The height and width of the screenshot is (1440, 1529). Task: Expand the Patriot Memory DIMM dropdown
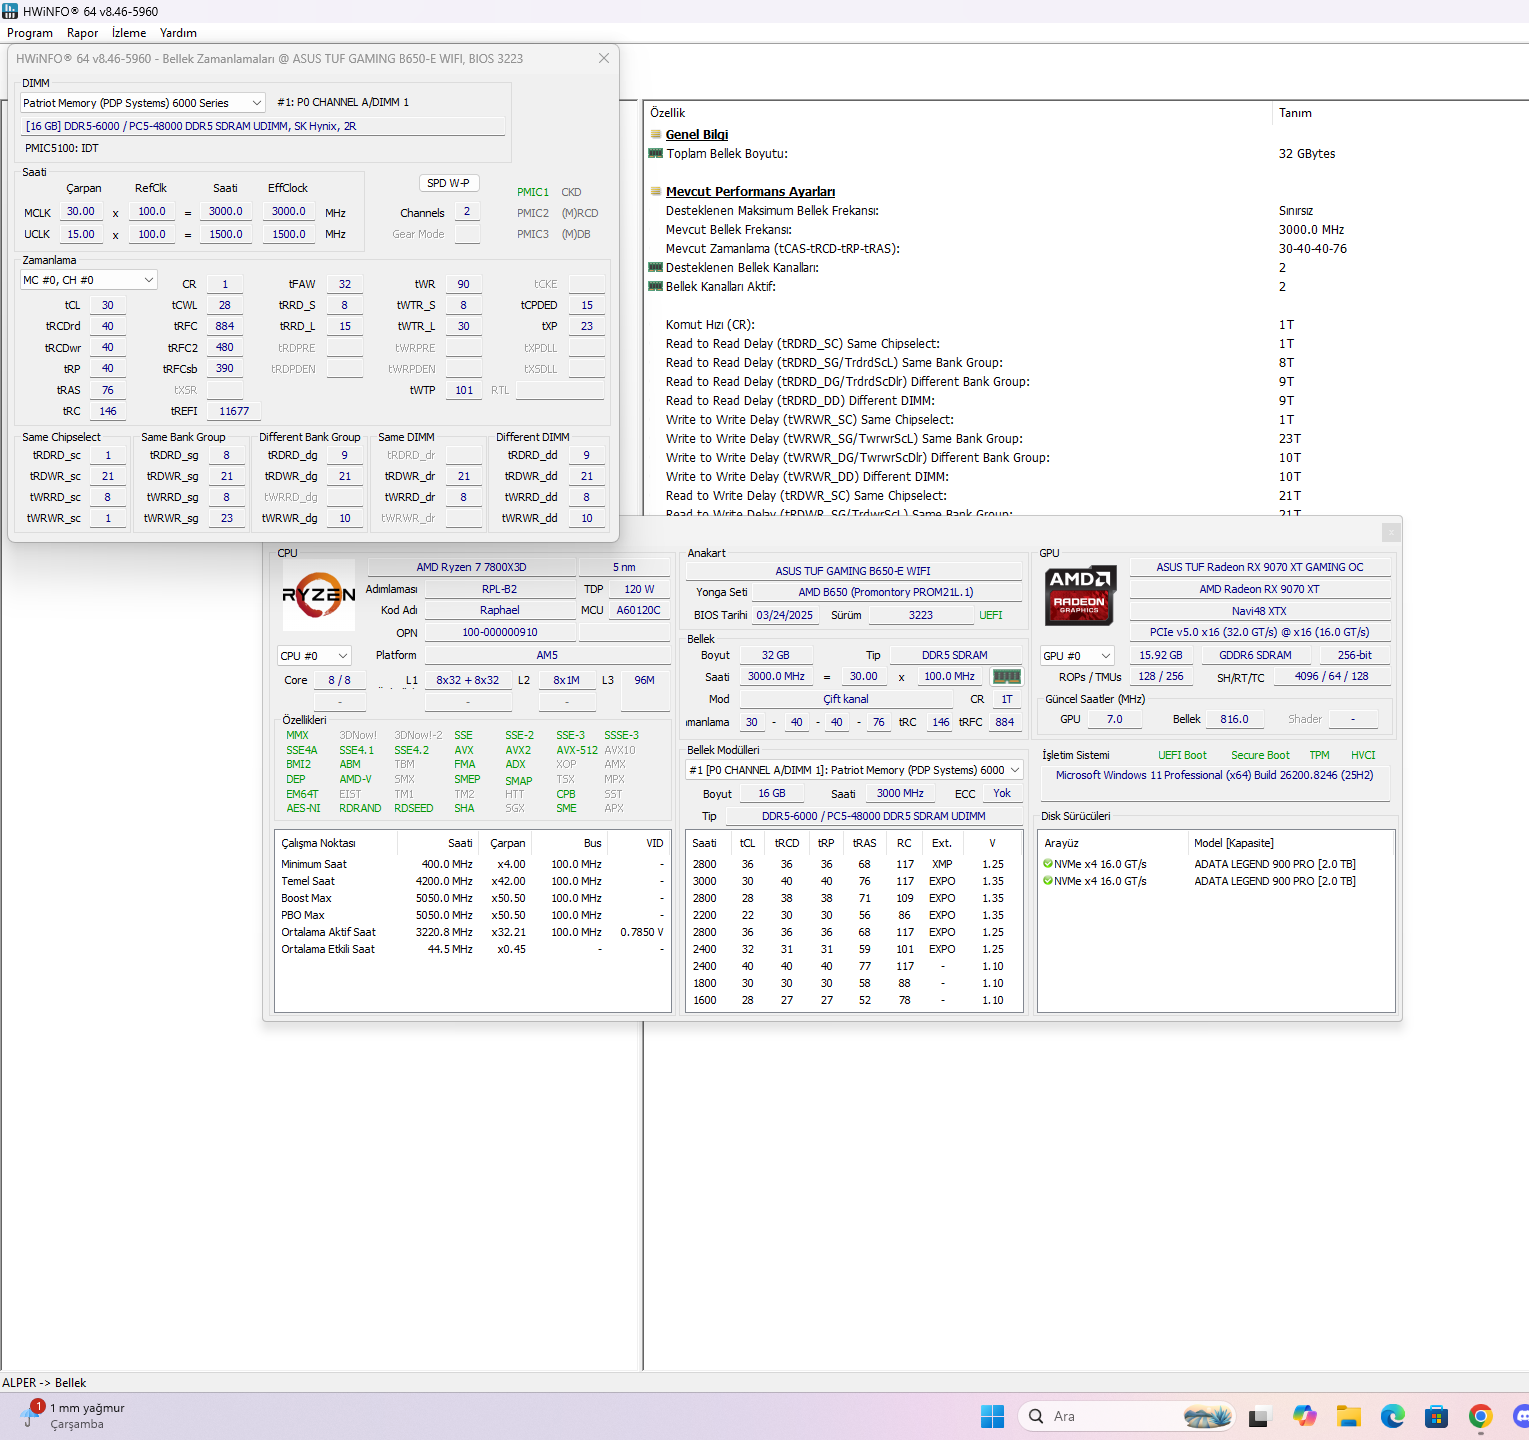(x=143, y=103)
